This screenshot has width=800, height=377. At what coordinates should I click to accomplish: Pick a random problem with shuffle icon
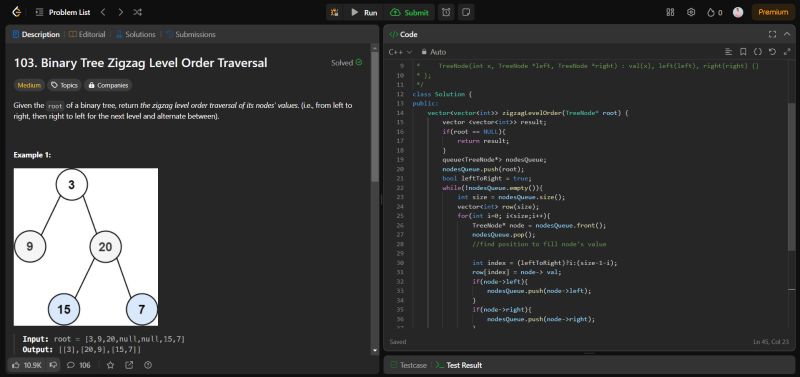pos(137,12)
